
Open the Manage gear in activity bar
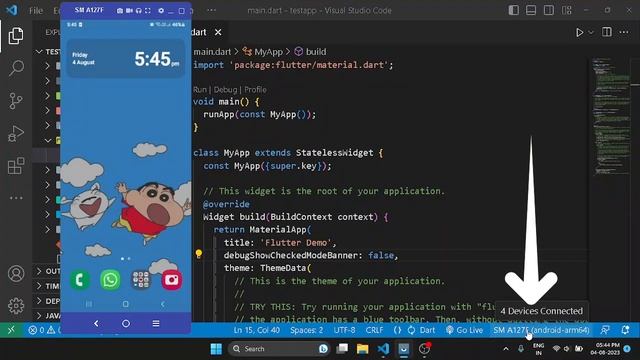(x=16, y=306)
